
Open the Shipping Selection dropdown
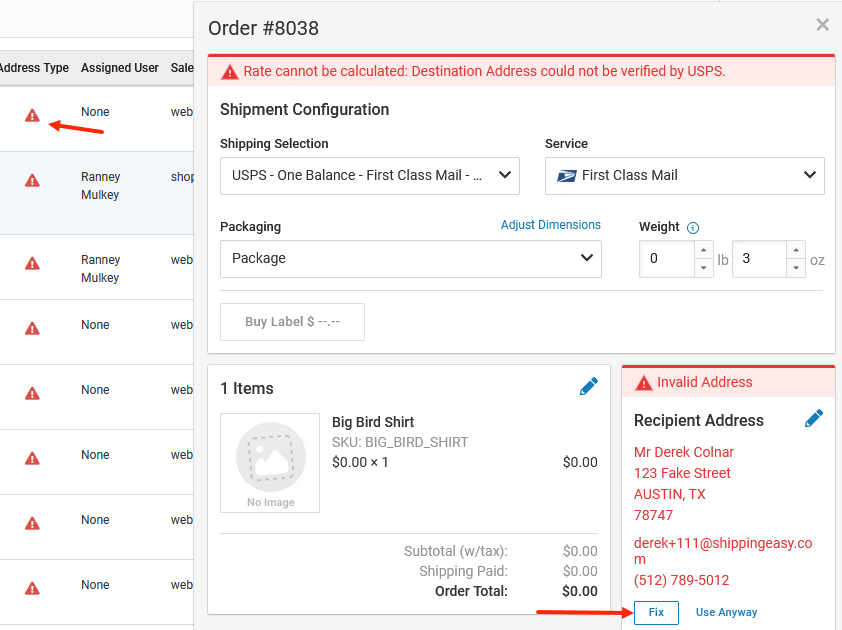coord(369,176)
